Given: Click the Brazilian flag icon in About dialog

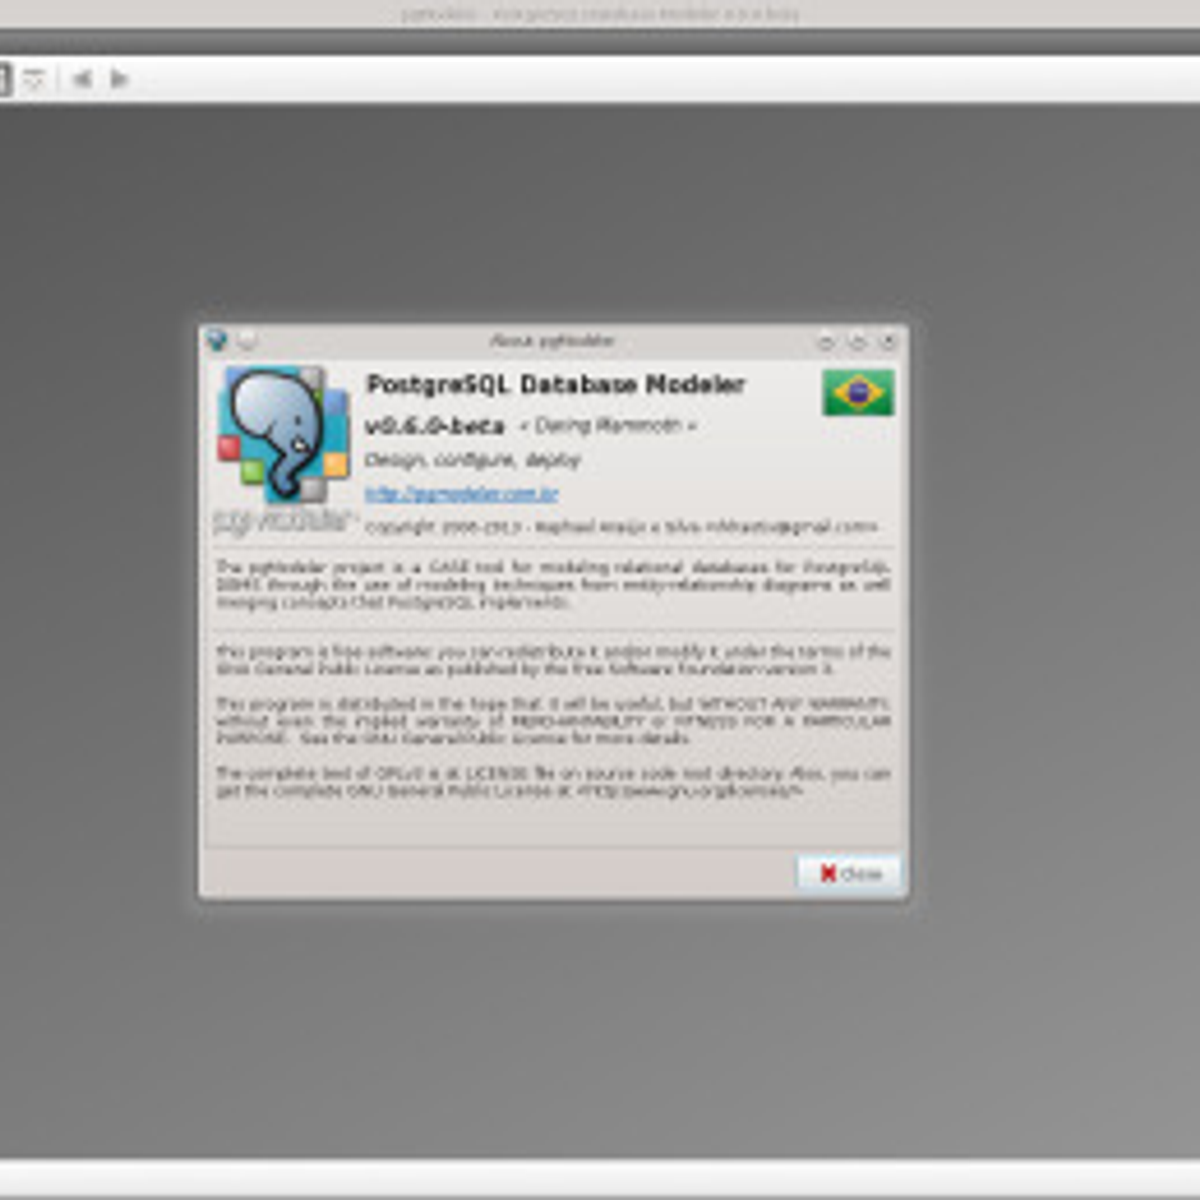Looking at the screenshot, I should 858,392.
